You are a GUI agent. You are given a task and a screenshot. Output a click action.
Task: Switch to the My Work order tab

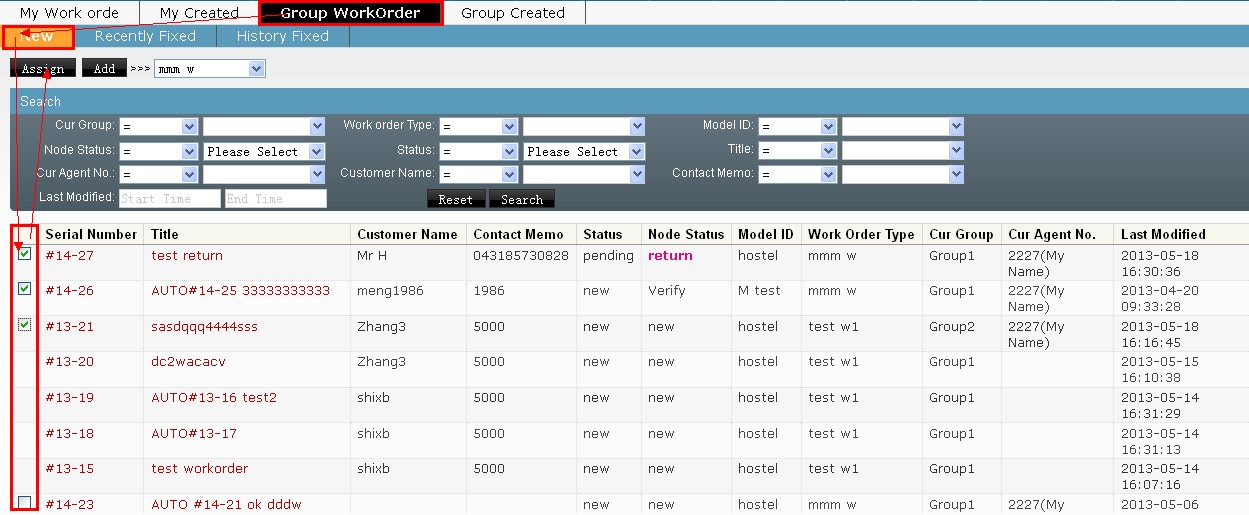click(x=69, y=13)
